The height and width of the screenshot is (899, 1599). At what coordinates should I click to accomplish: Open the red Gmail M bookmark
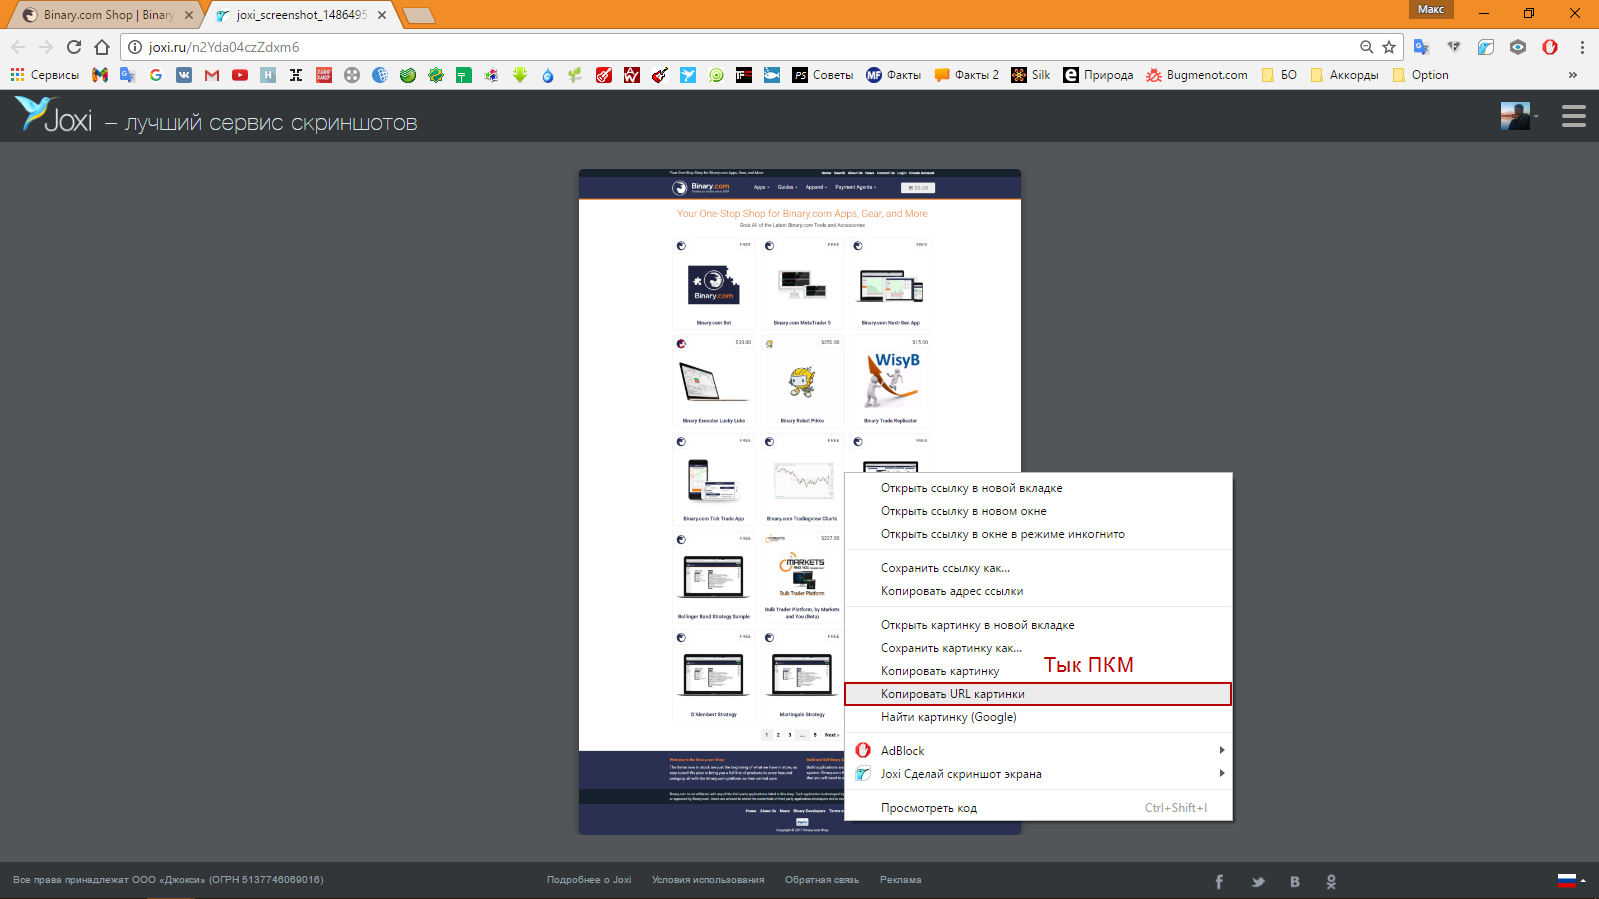tap(212, 75)
